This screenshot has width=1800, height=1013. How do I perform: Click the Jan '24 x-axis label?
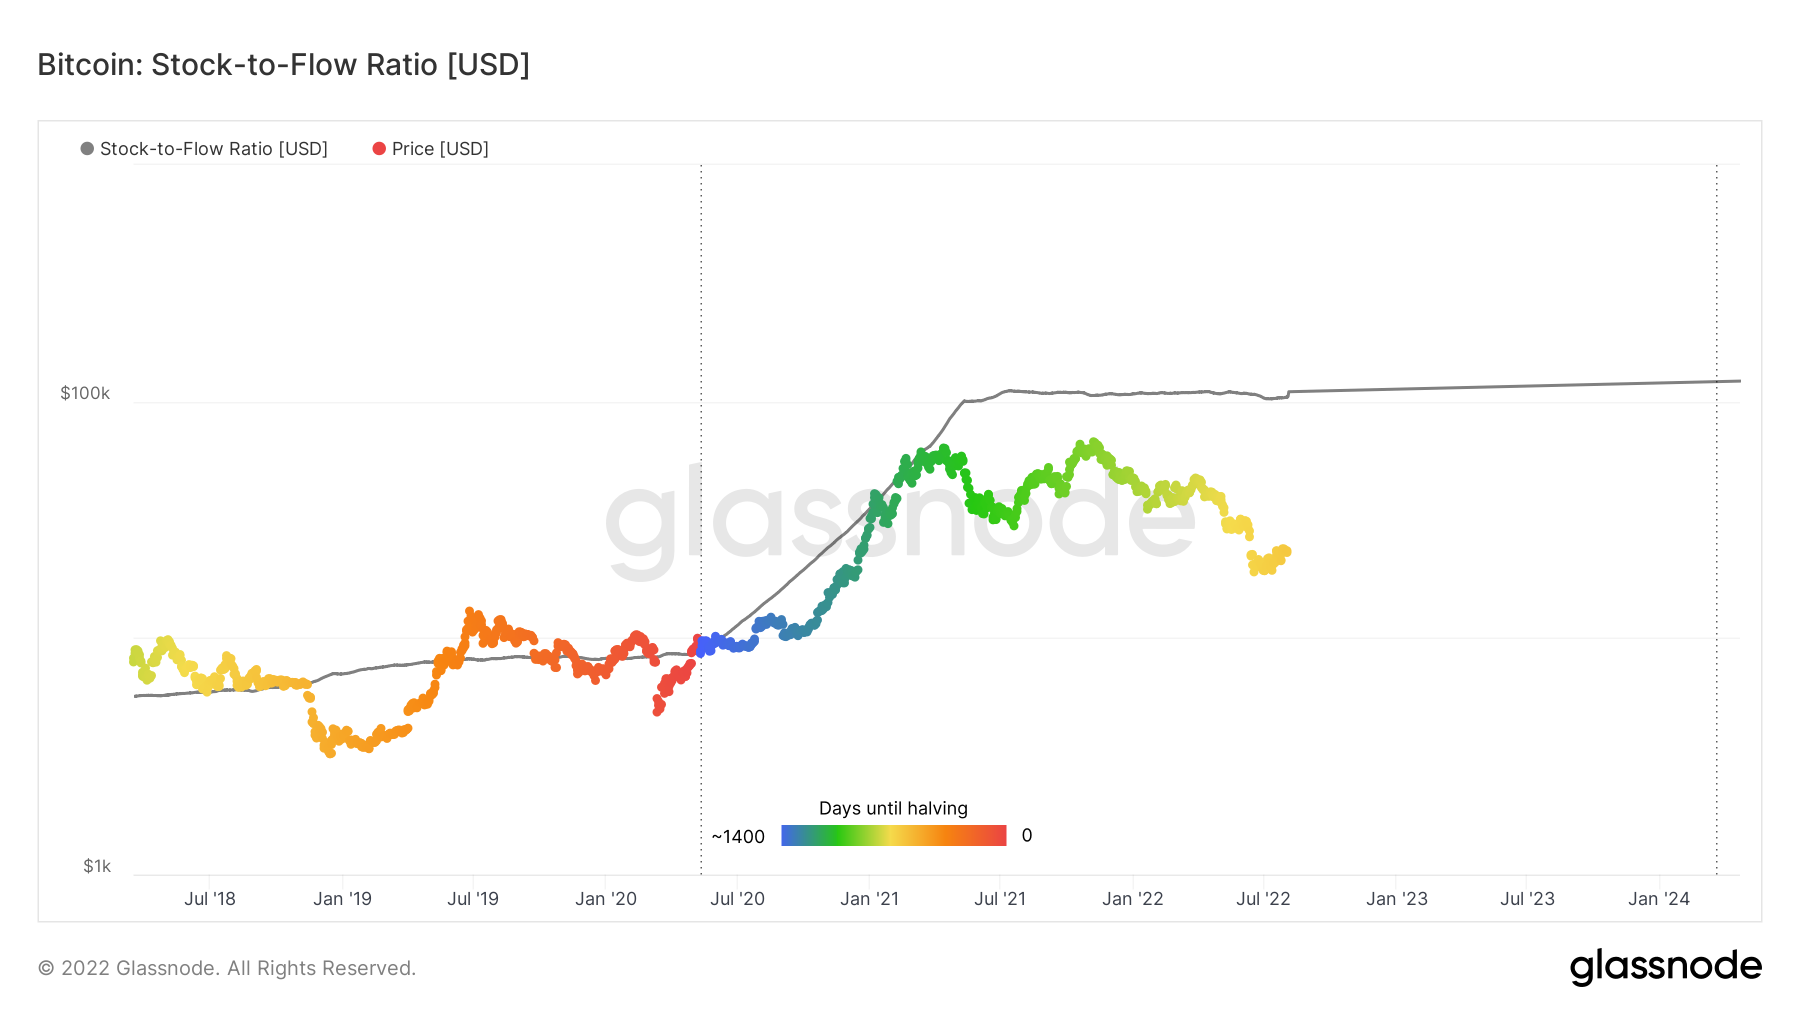click(1658, 899)
